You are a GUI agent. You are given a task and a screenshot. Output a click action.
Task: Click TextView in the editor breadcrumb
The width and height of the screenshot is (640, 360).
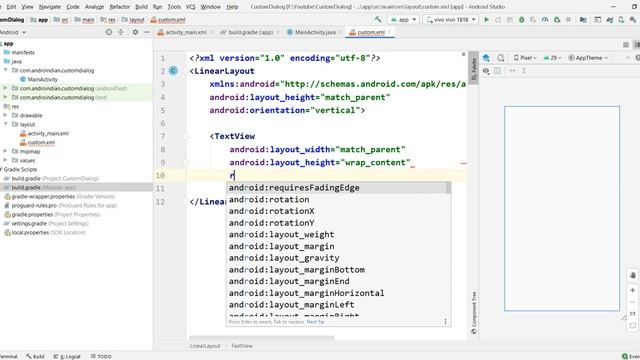click(x=242, y=346)
